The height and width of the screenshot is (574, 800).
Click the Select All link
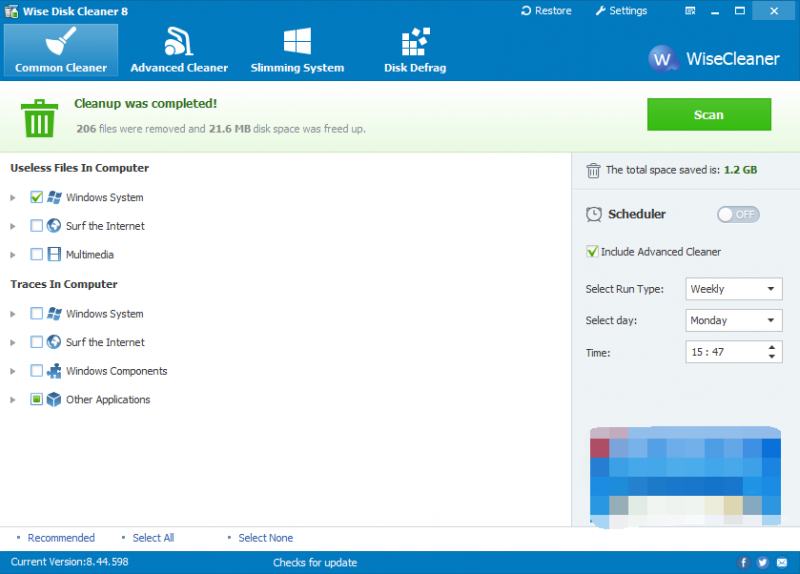tap(153, 538)
